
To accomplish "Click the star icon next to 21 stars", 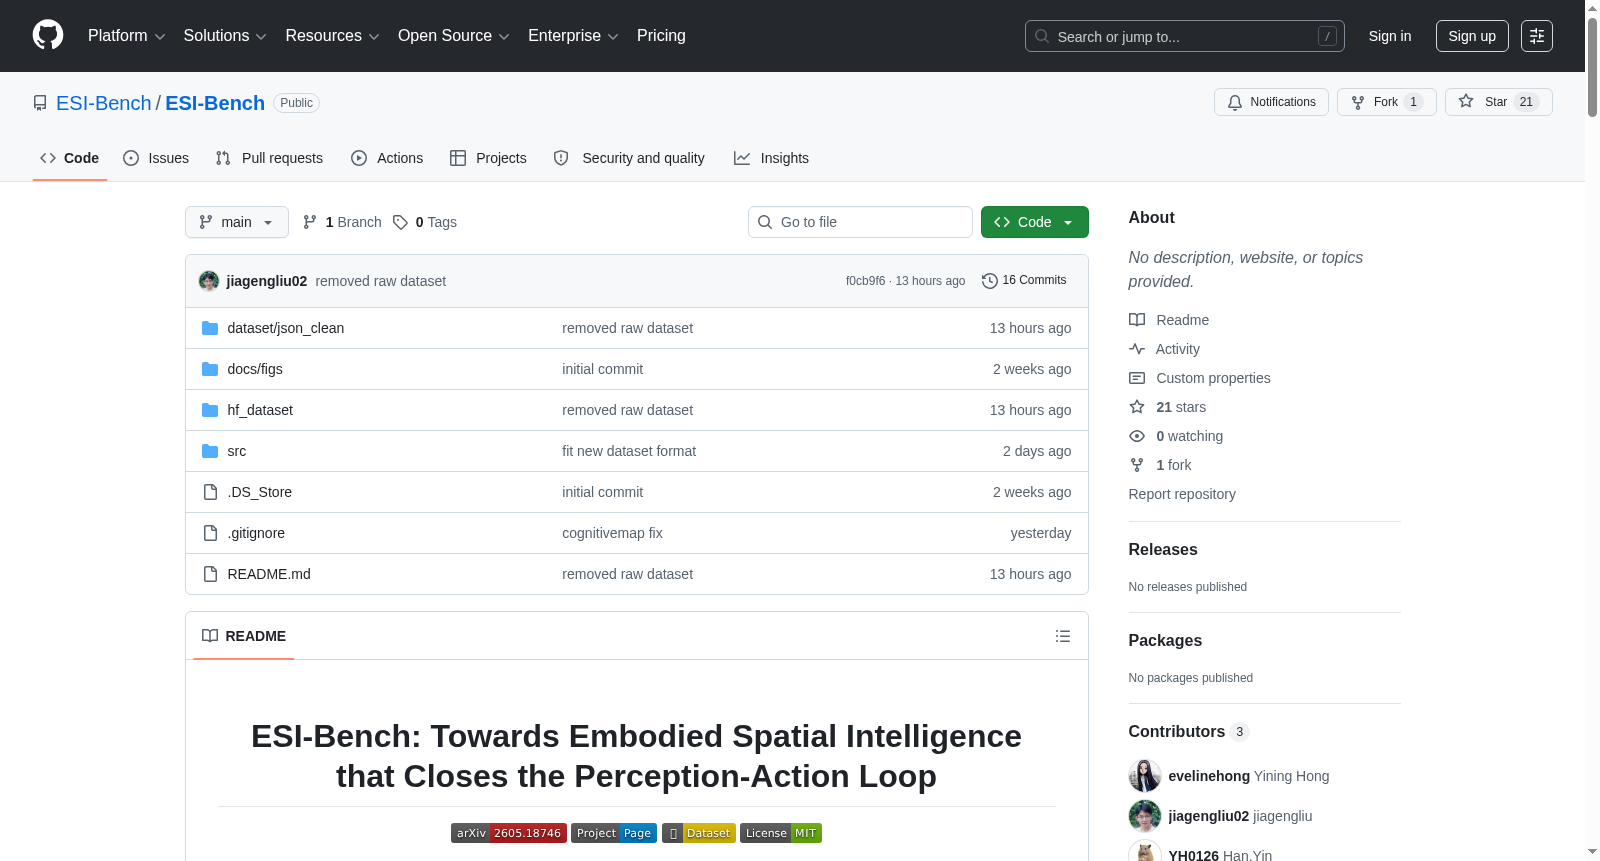I will click(x=1137, y=407).
